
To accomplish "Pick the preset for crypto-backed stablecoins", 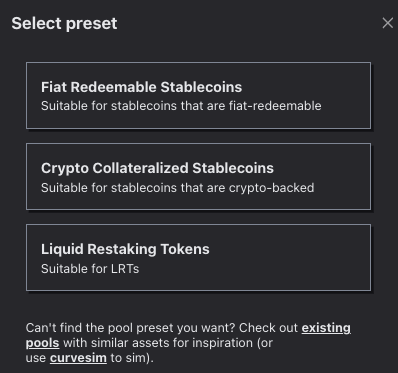I will (x=198, y=176).
